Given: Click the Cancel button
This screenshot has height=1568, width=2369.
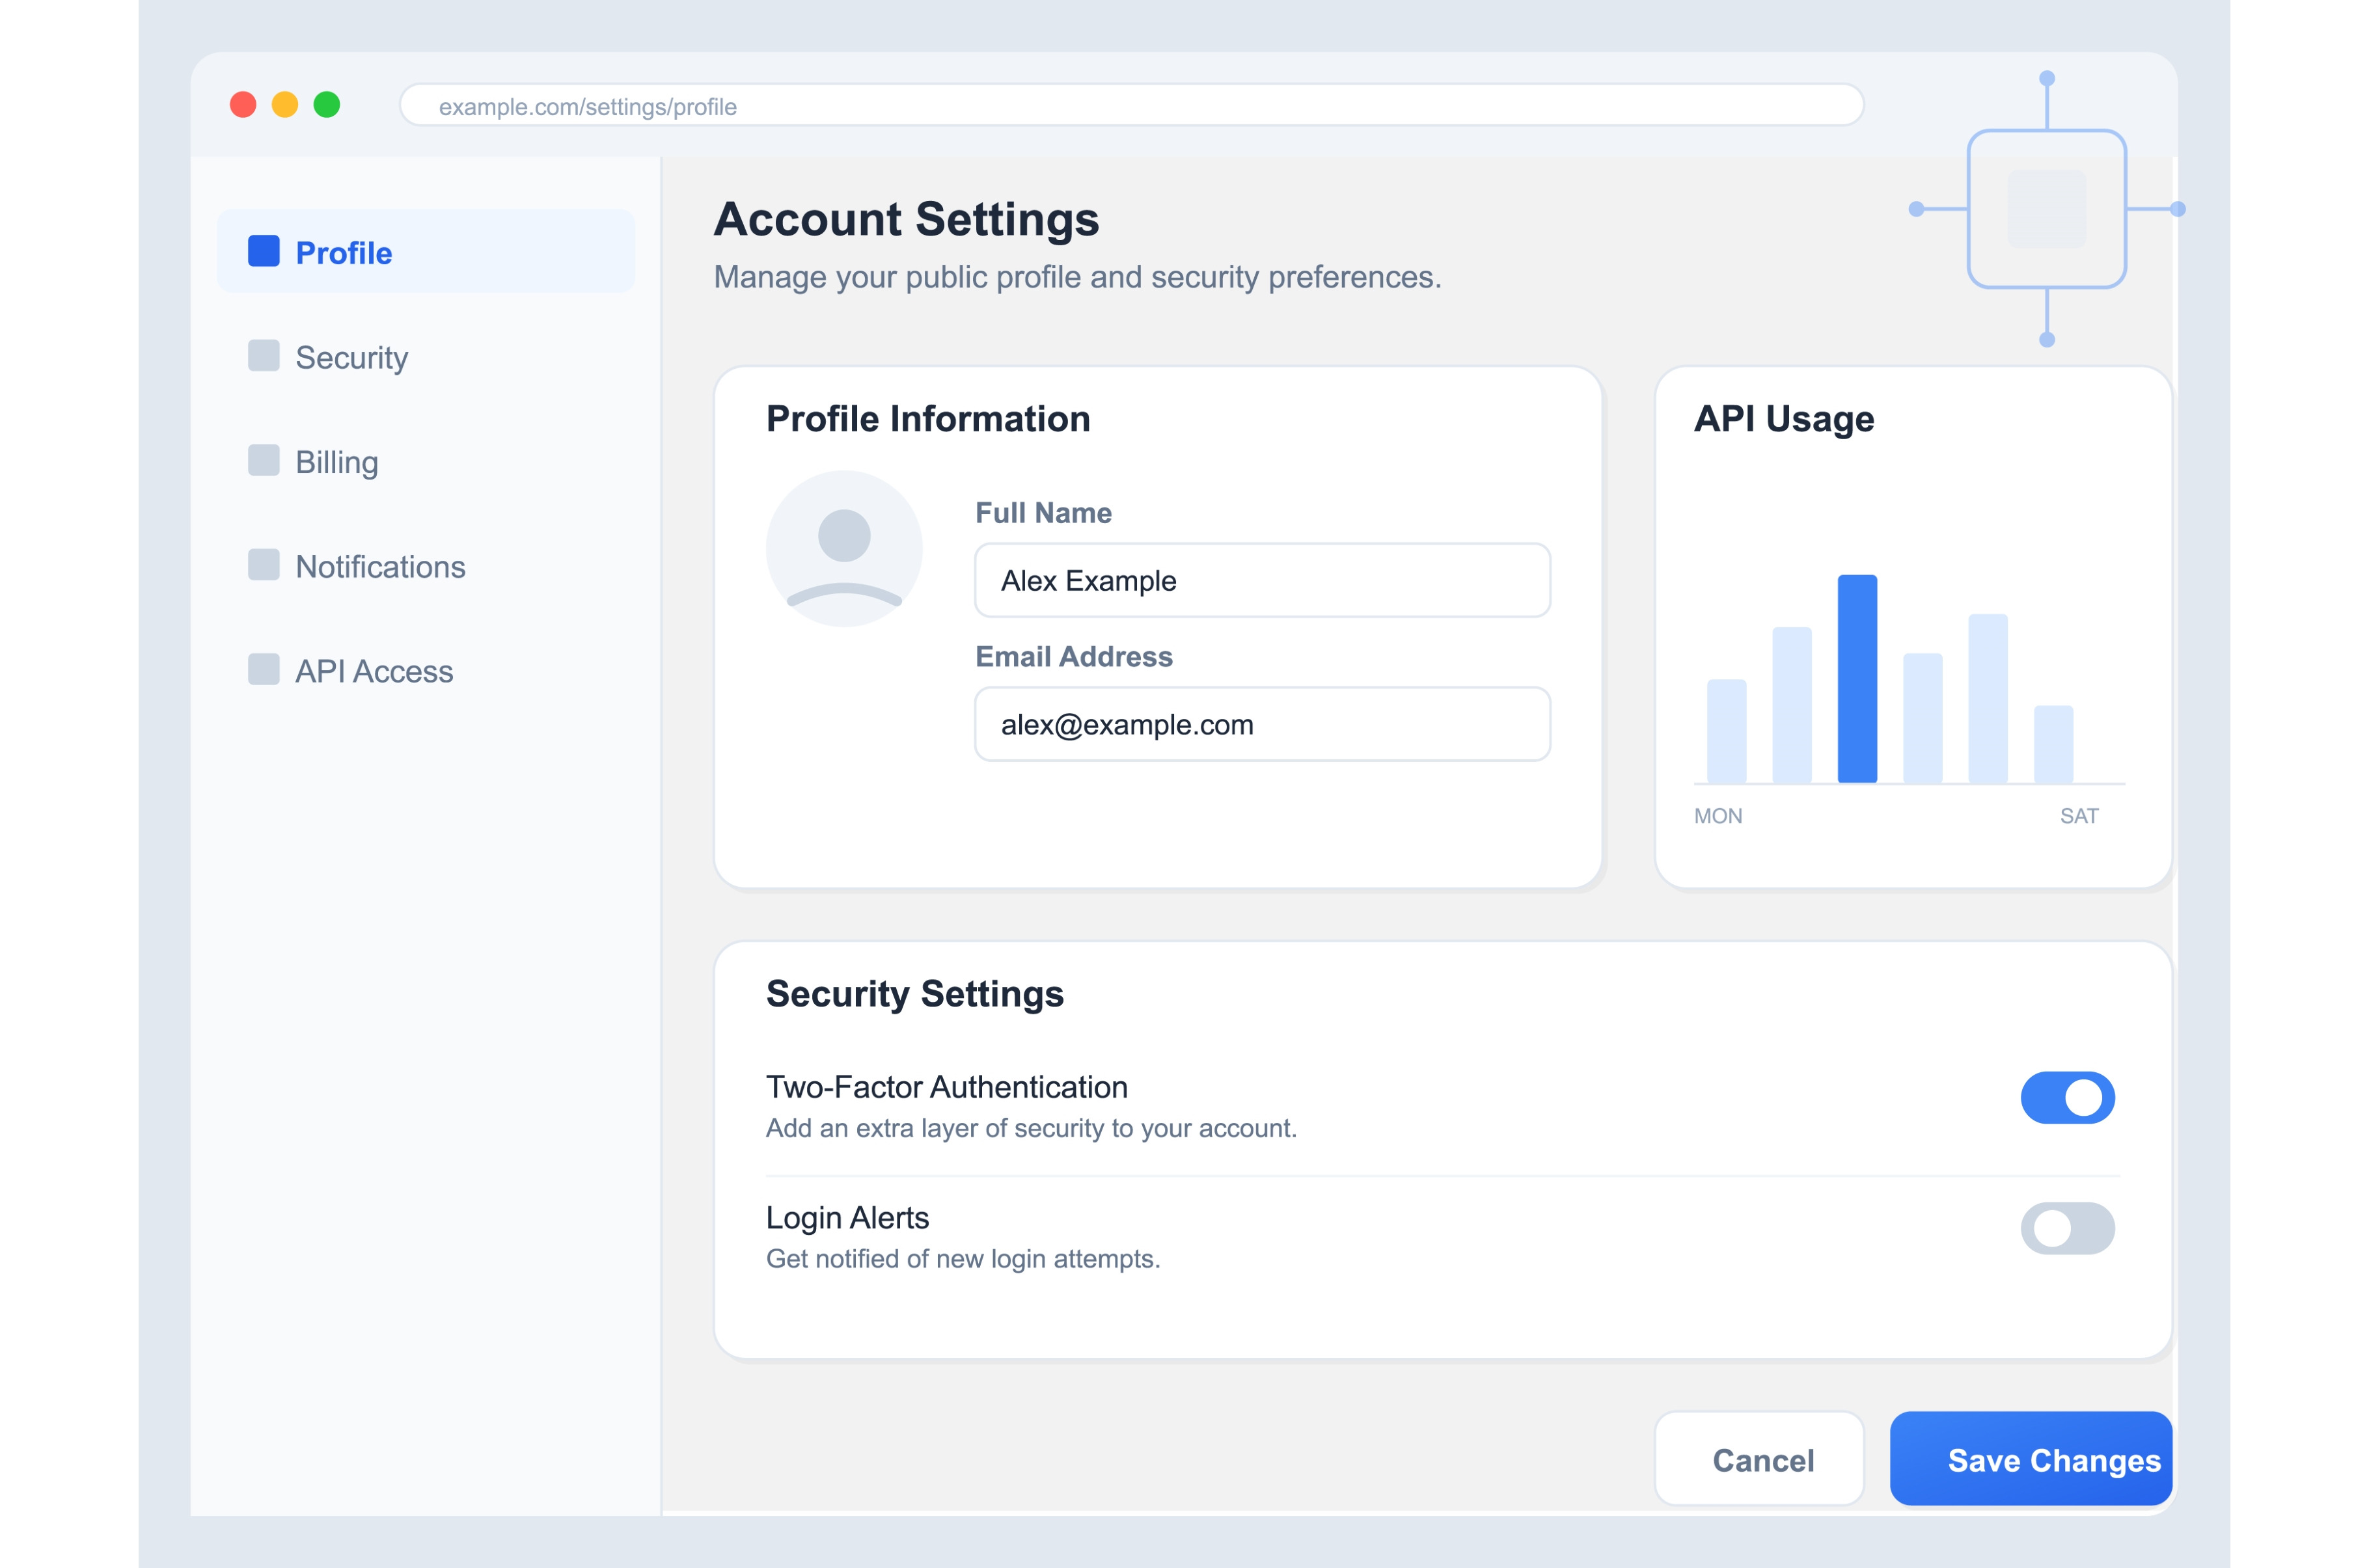Looking at the screenshot, I should pyautogui.click(x=1760, y=1459).
